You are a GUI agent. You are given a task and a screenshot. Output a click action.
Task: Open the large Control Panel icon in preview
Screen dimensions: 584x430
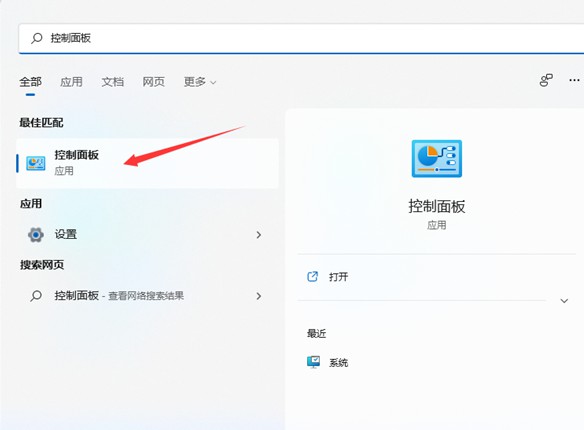click(437, 159)
